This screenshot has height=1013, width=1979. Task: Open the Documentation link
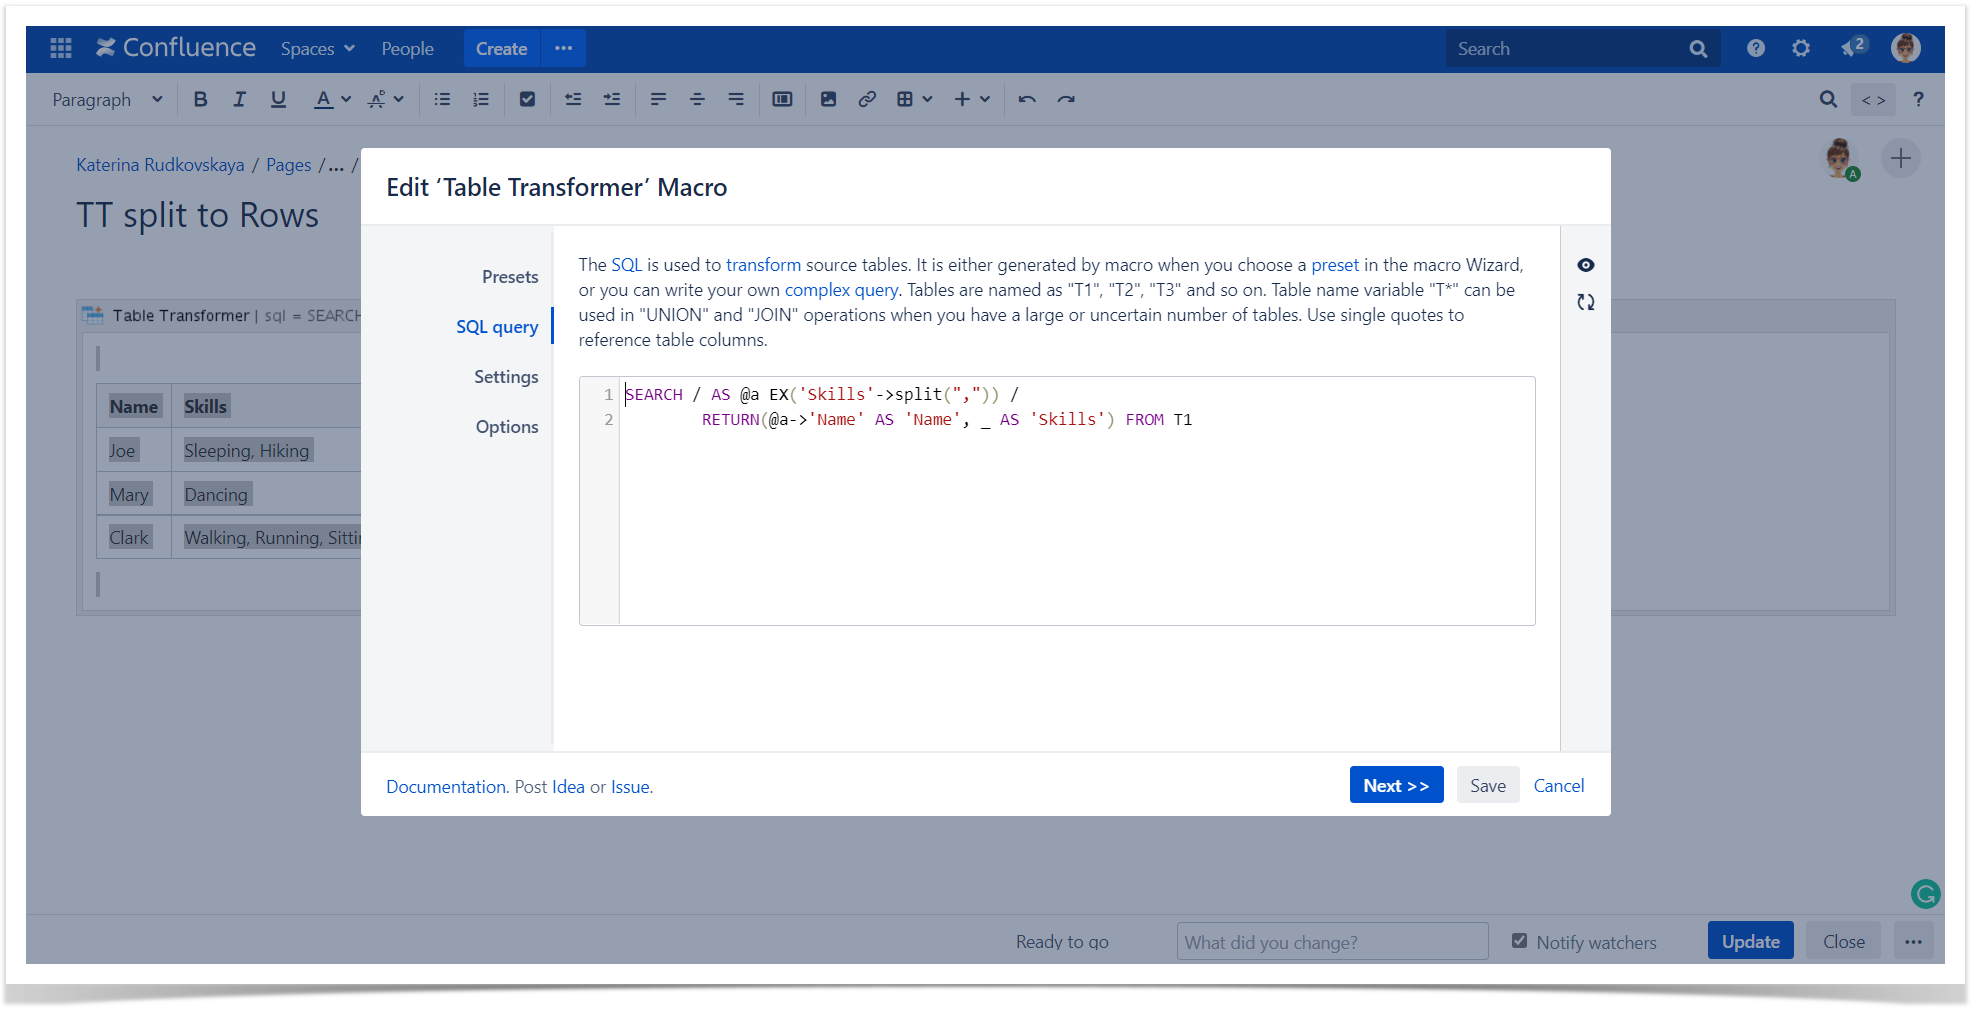tap(446, 787)
